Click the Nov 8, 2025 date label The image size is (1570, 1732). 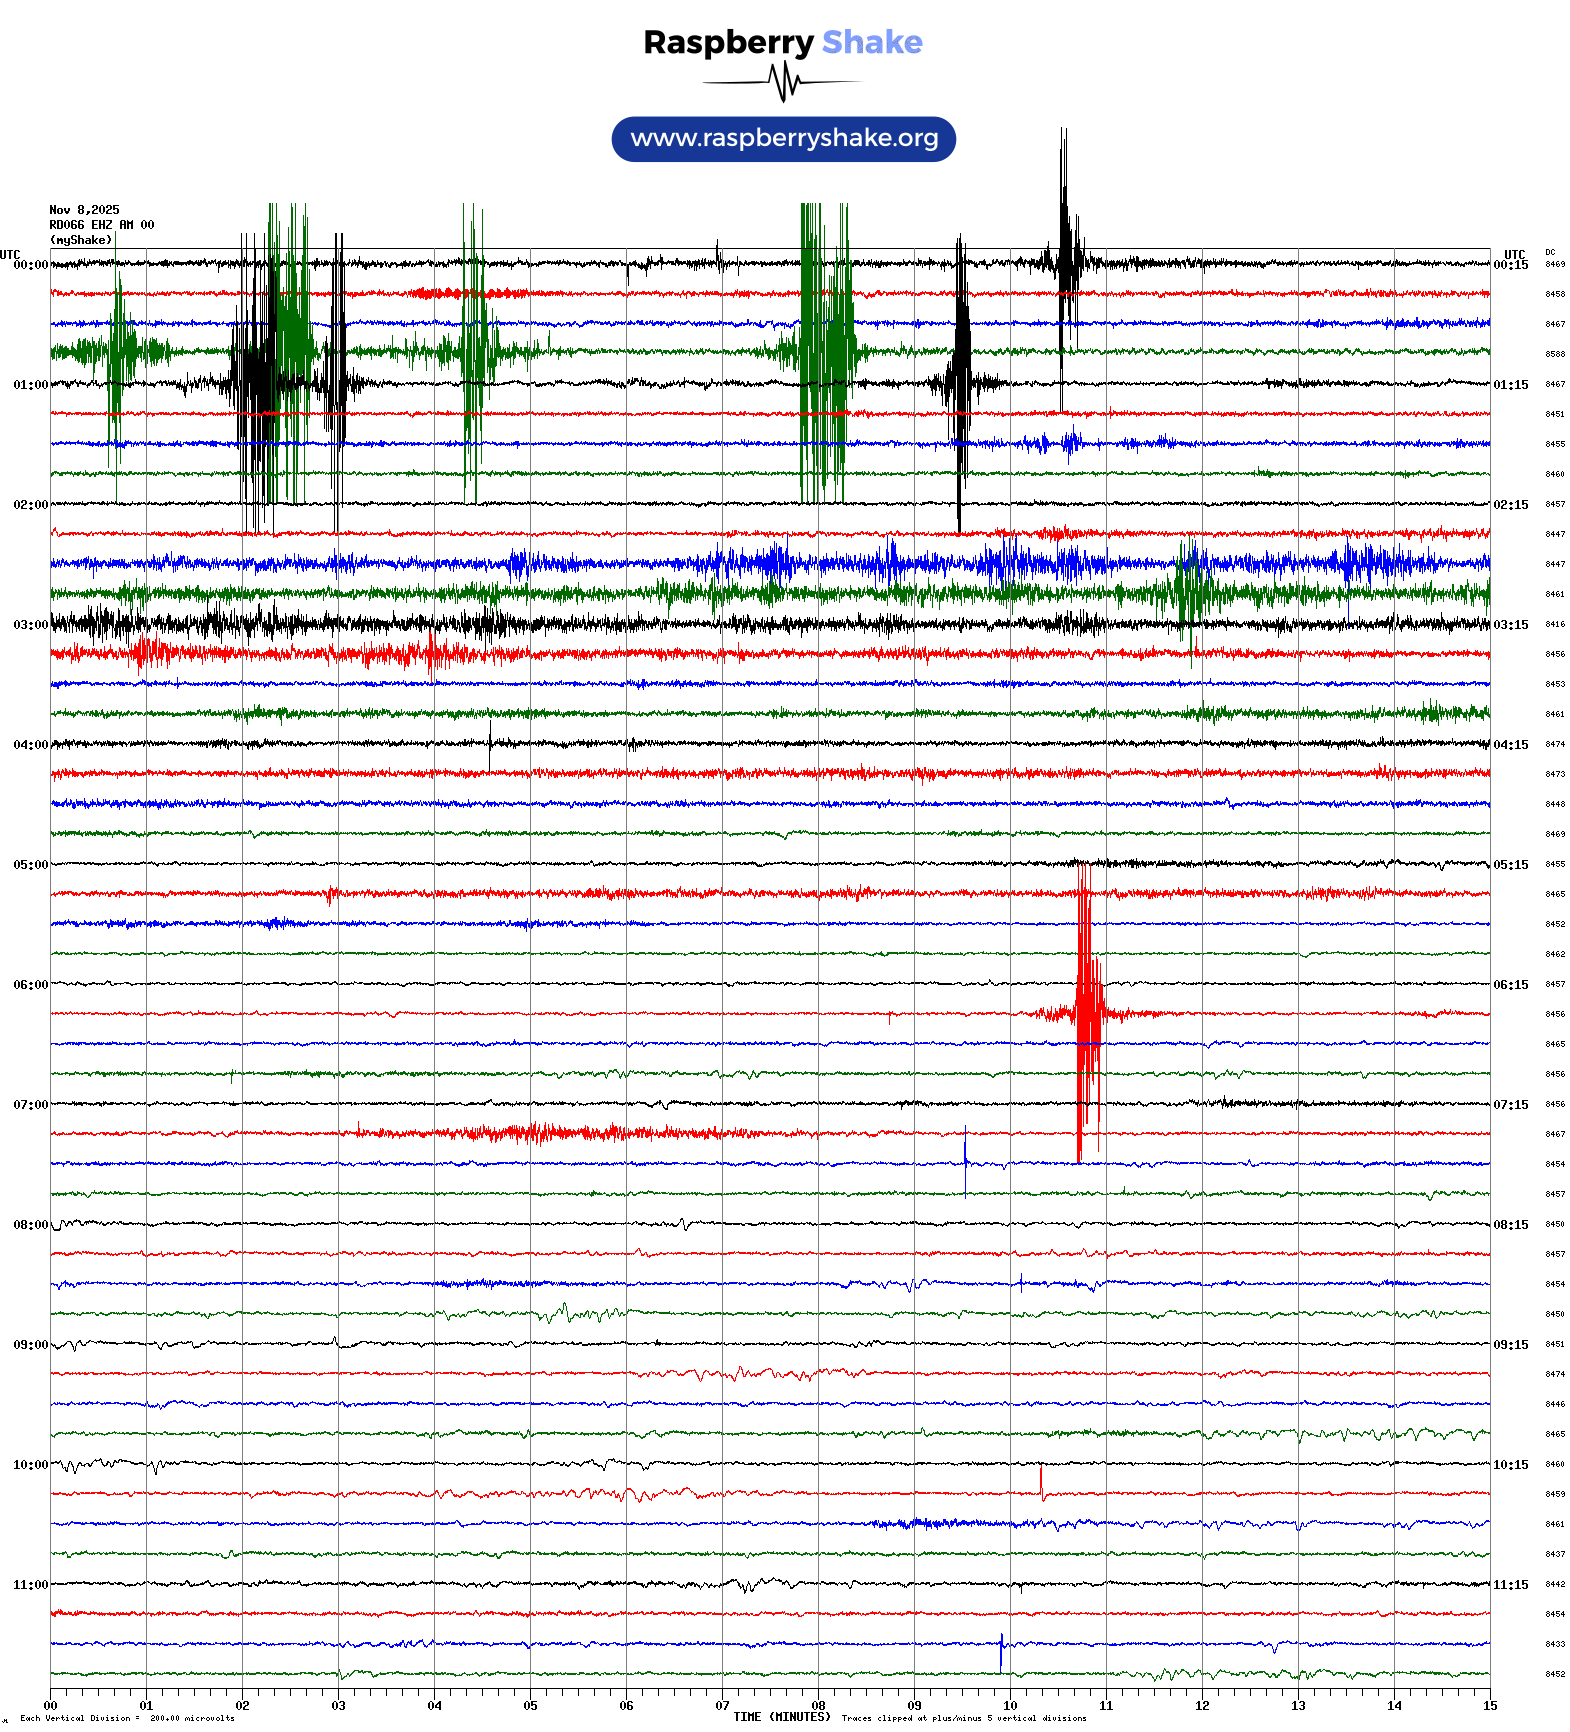pyautogui.click(x=84, y=210)
